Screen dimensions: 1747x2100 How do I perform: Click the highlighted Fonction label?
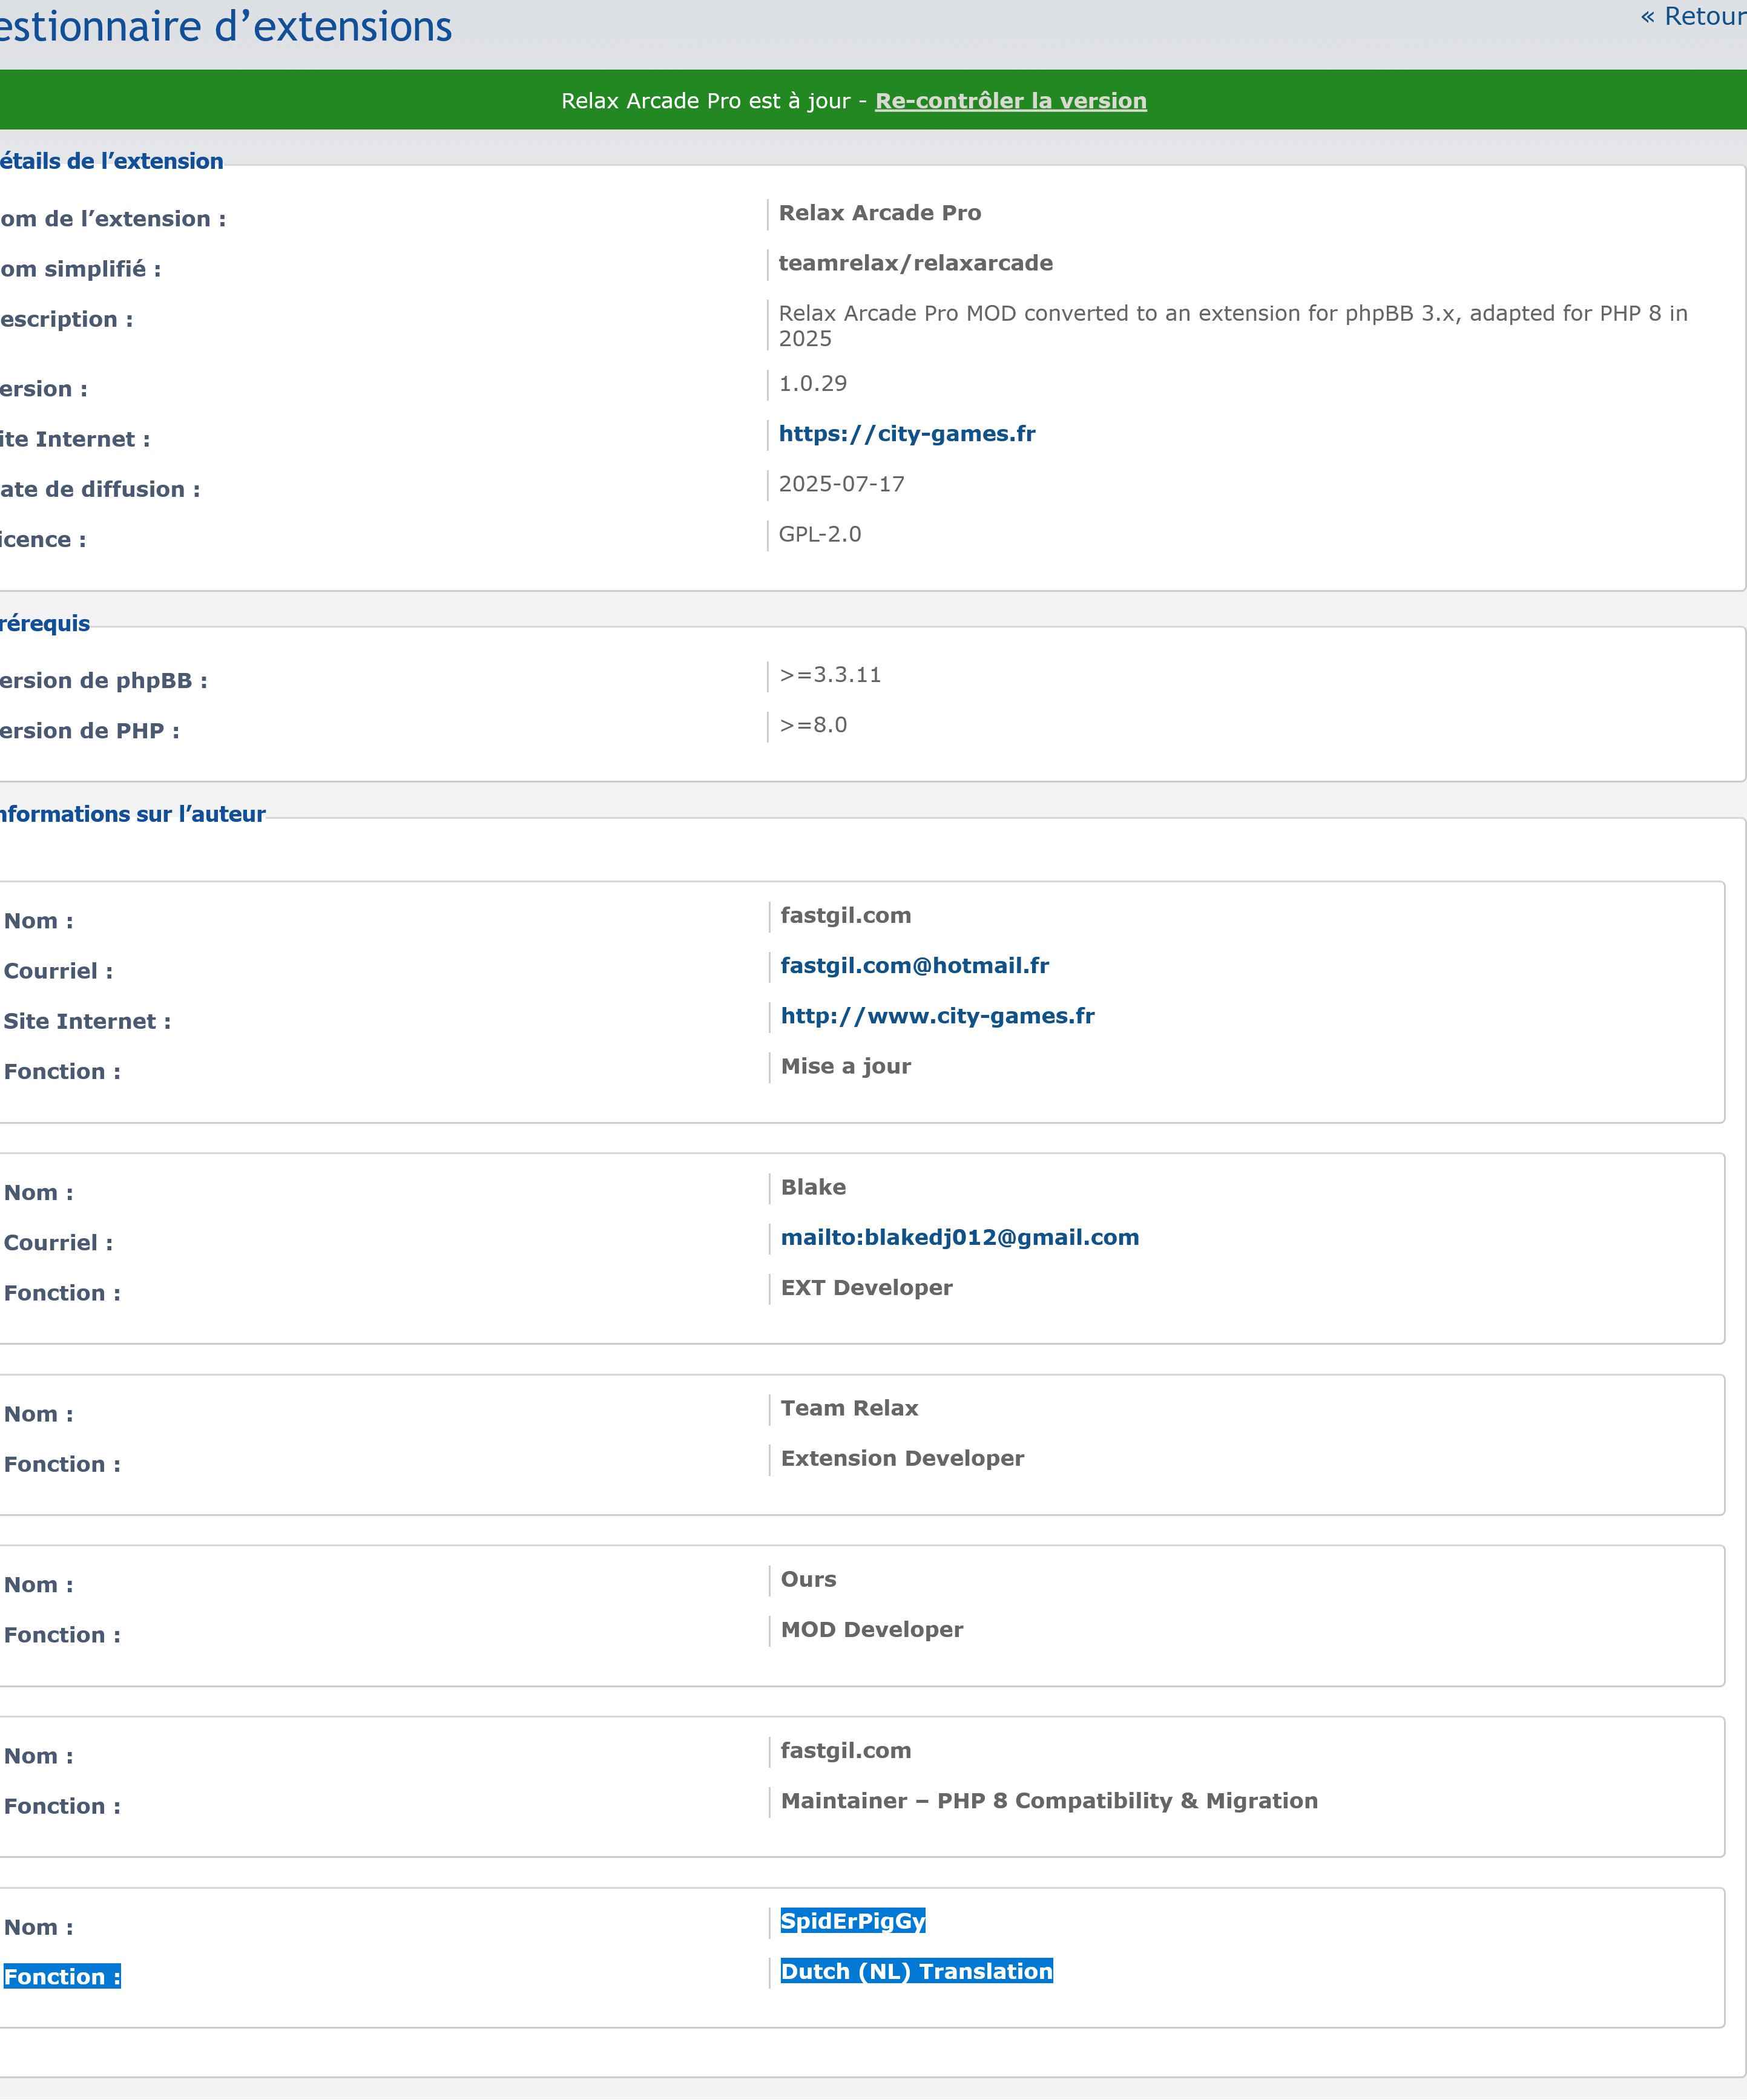(x=61, y=1977)
